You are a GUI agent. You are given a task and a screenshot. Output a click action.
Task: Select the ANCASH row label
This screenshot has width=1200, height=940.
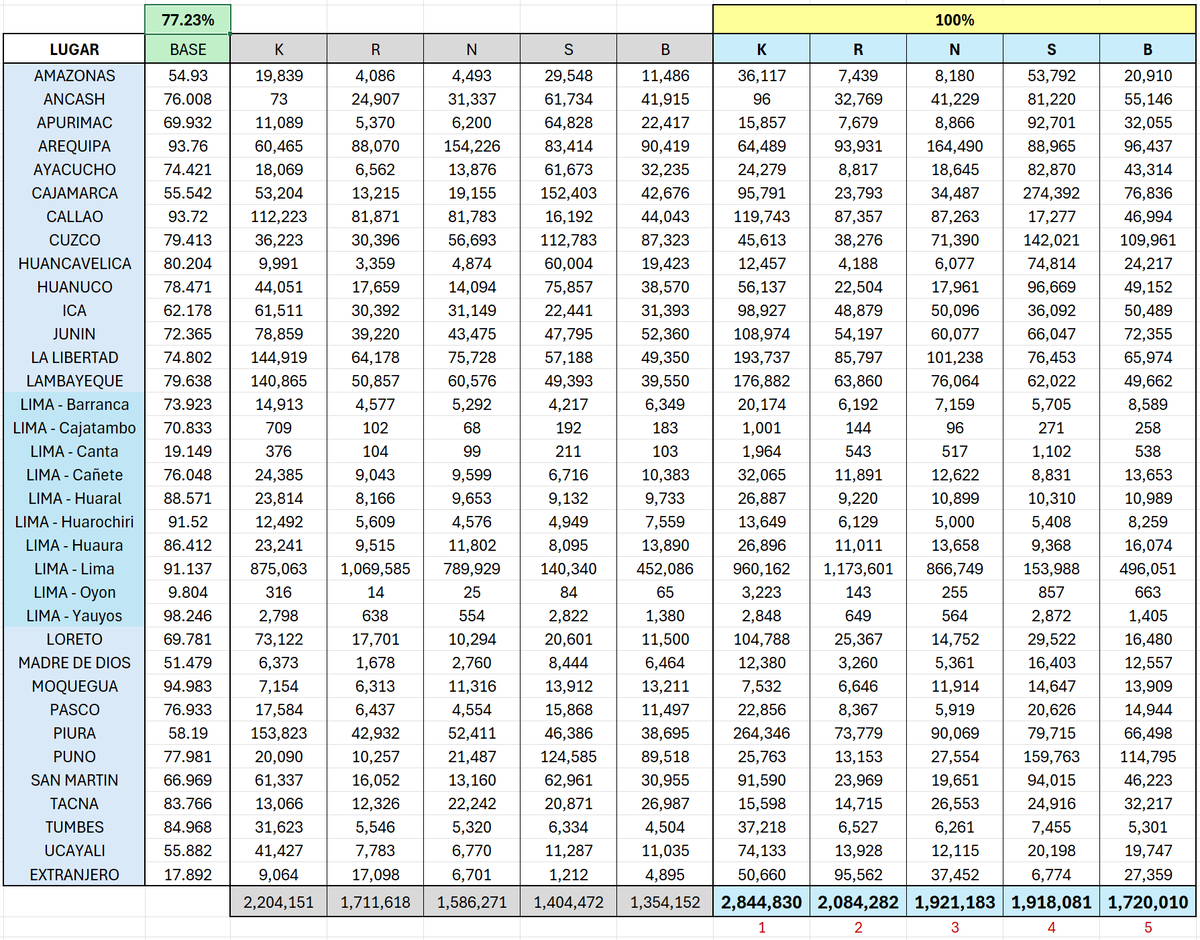[74, 99]
